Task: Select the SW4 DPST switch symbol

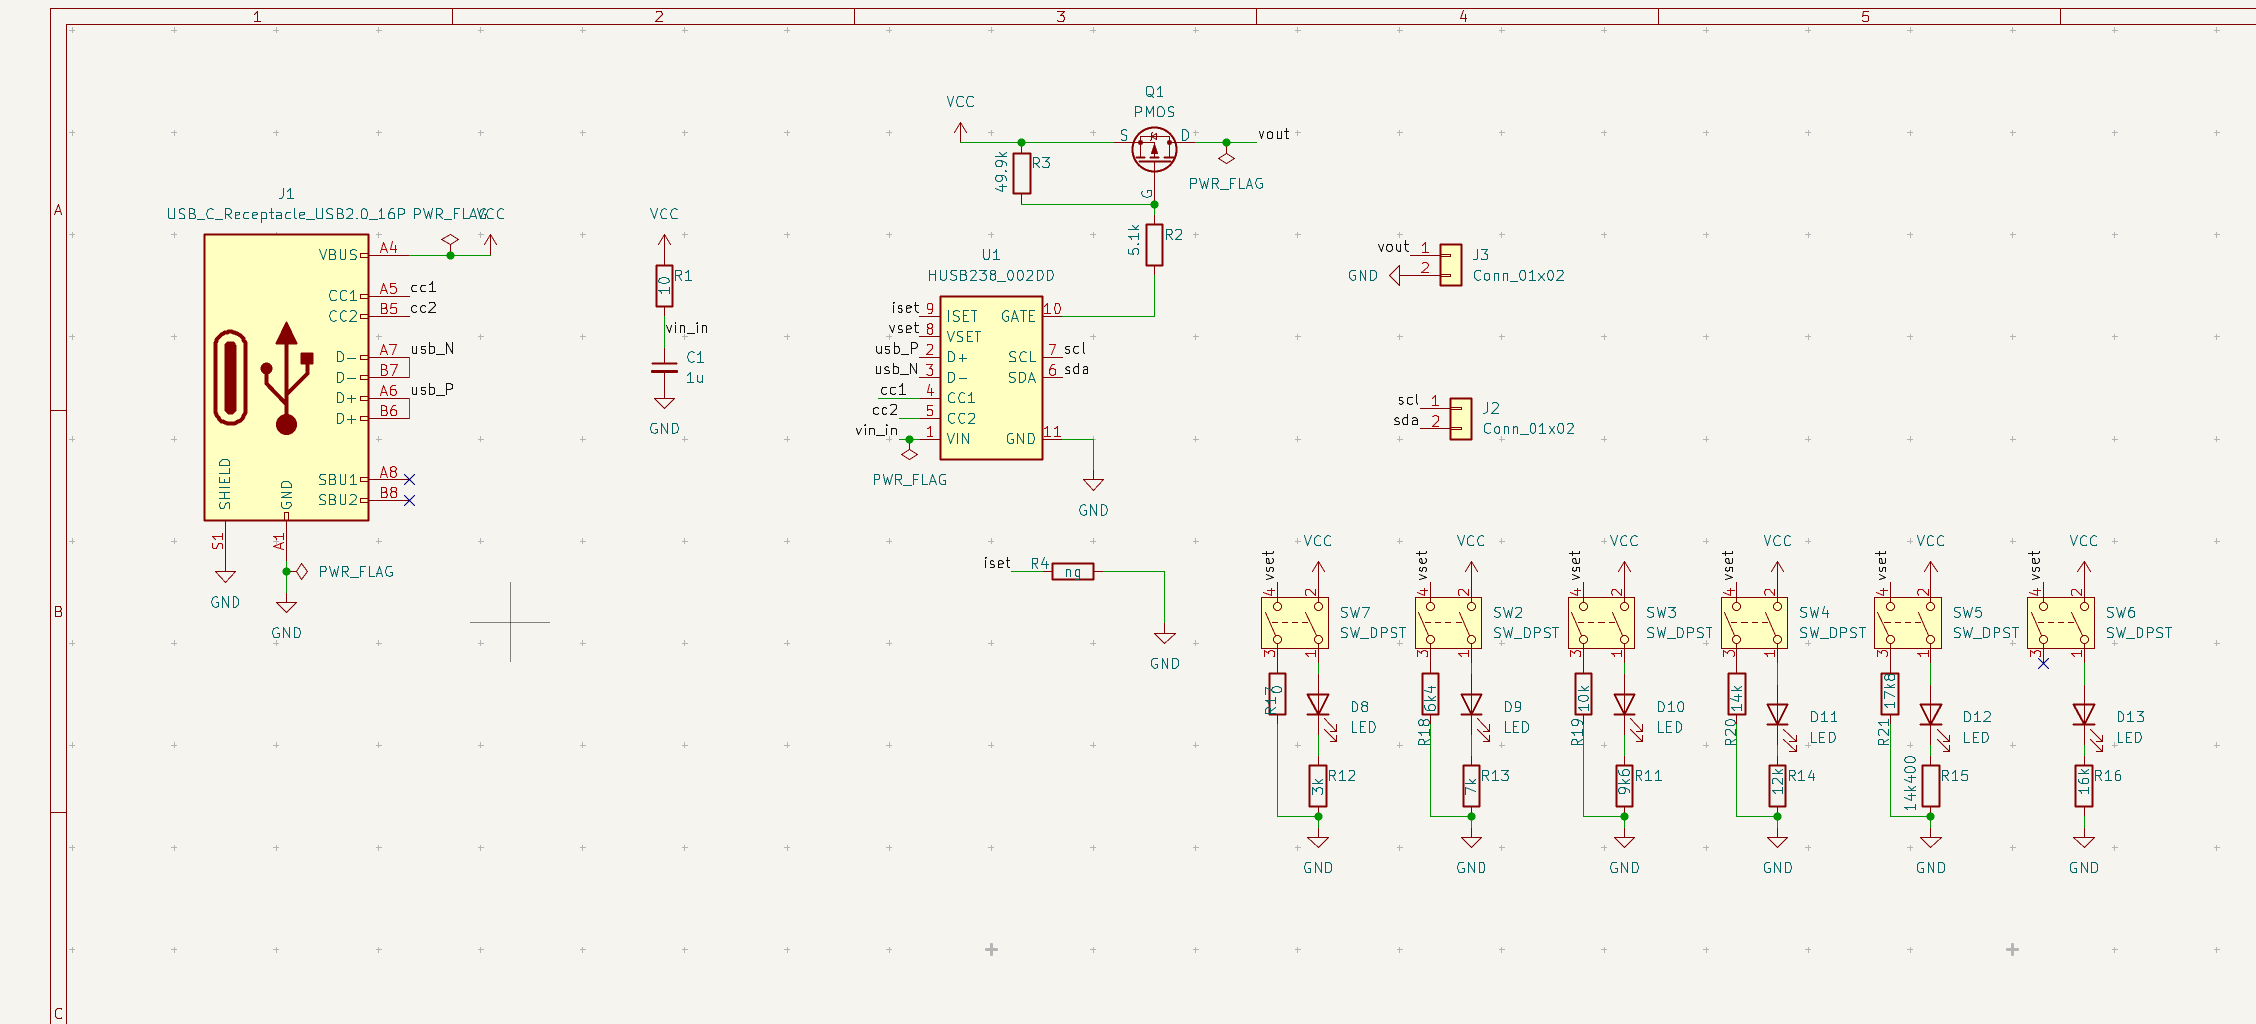Action: (x=1754, y=623)
